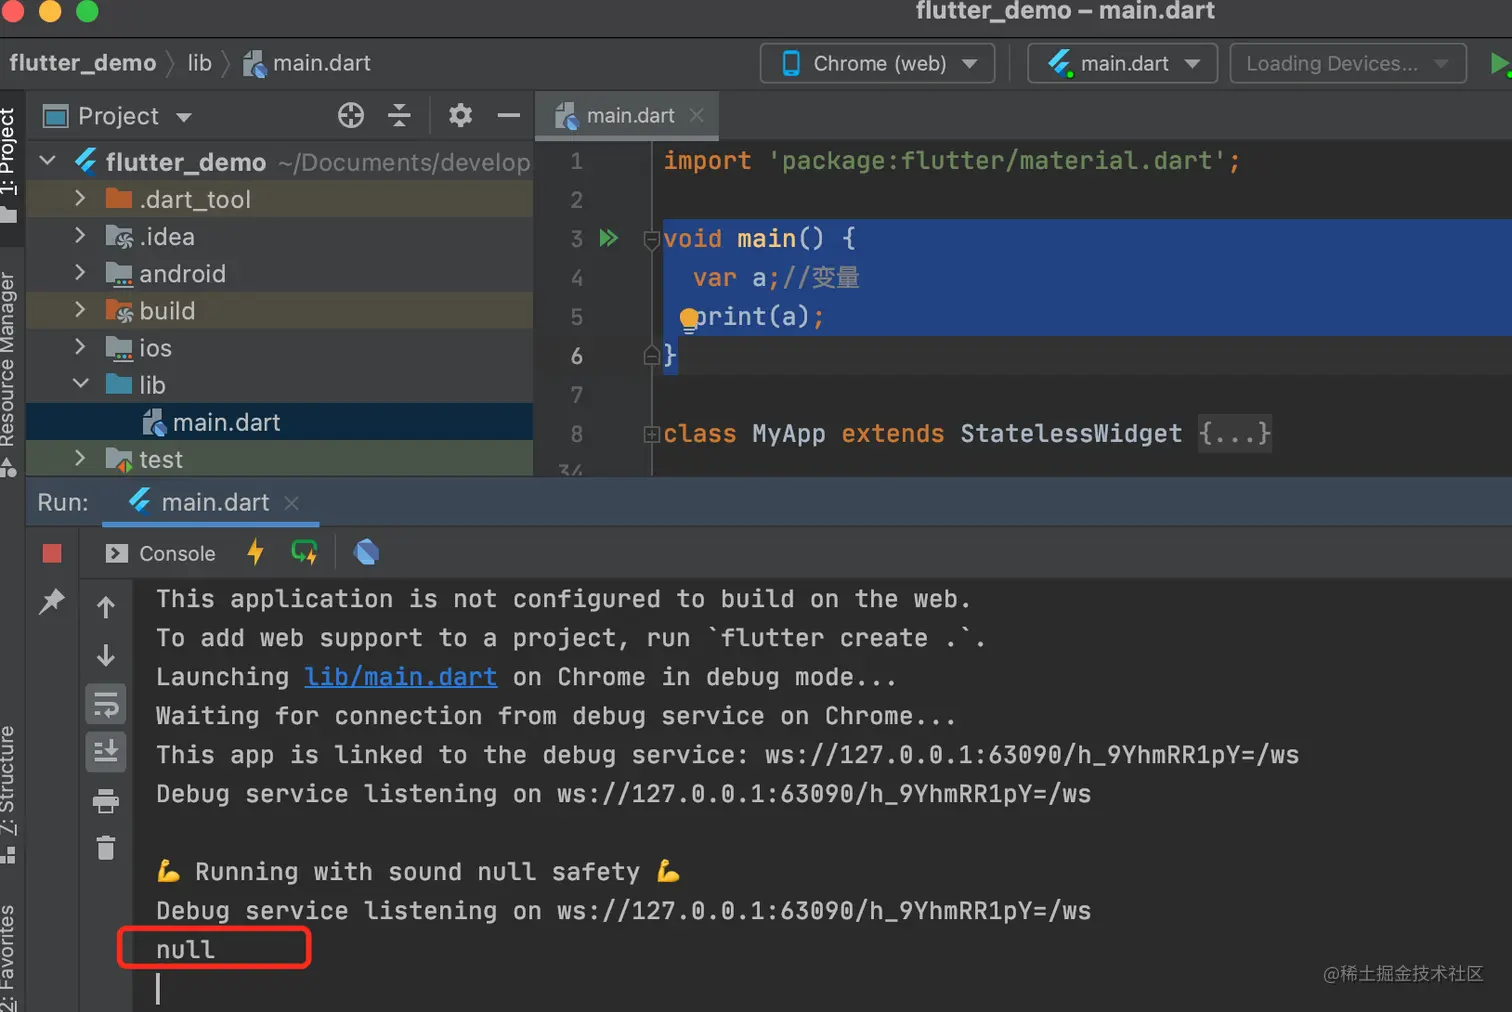1512x1012 pixels.
Task: Open the Loading Devices dropdown
Action: pyautogui.click(x=1348, y=63)
